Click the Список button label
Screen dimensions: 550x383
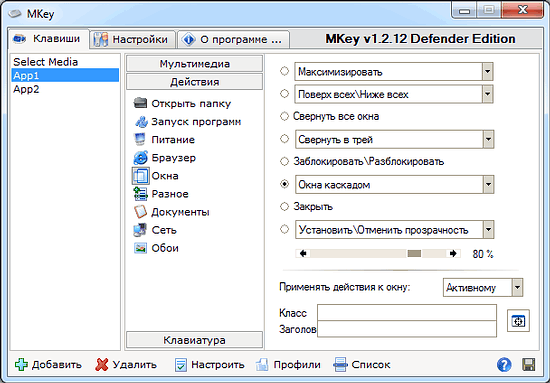pyautogui.click(x=371, y=365)
